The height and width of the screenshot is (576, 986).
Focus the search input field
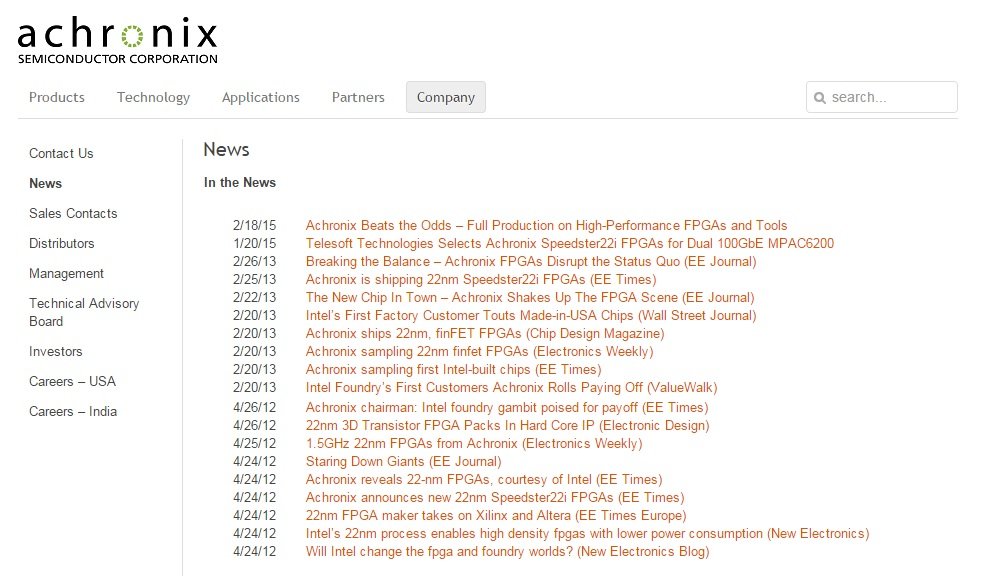[x=882, y=97]
